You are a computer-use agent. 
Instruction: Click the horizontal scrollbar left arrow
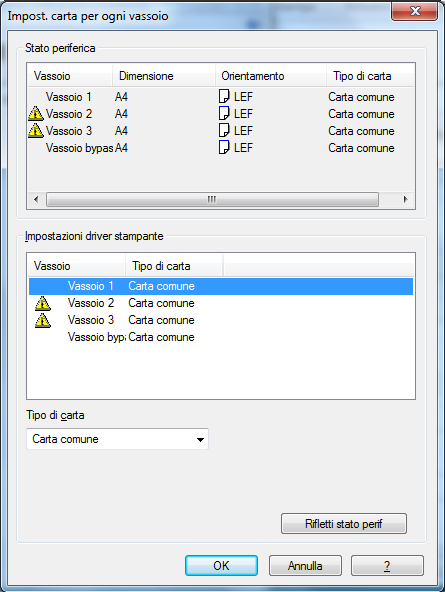click(36, 199)
